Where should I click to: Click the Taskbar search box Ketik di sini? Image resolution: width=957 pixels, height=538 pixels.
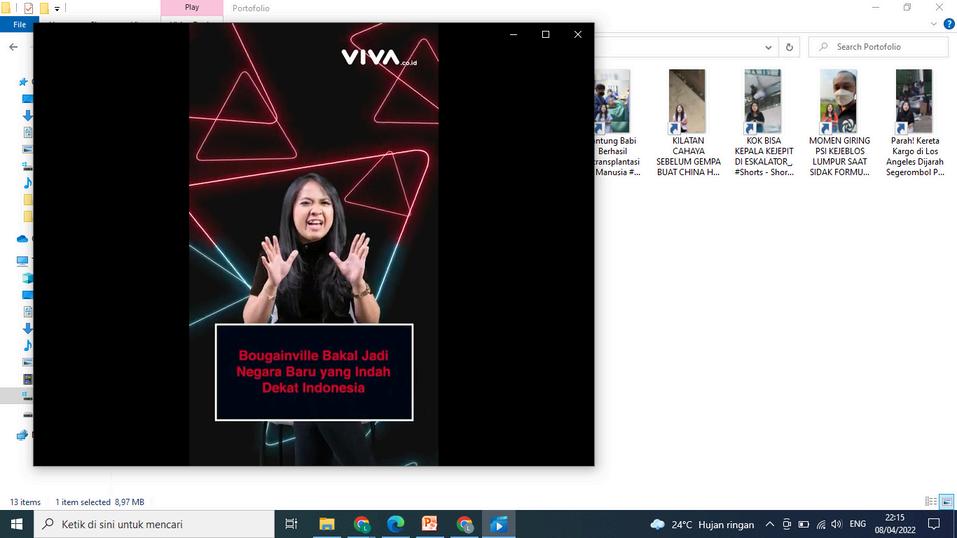click(x=154, y=524)
